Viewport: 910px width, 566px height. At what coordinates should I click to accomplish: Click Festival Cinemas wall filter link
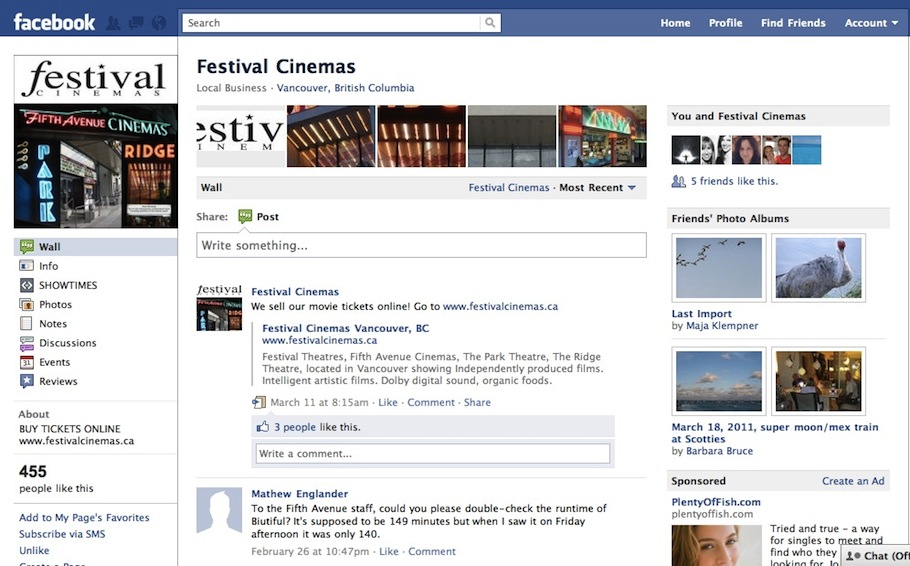pos(508,188)
